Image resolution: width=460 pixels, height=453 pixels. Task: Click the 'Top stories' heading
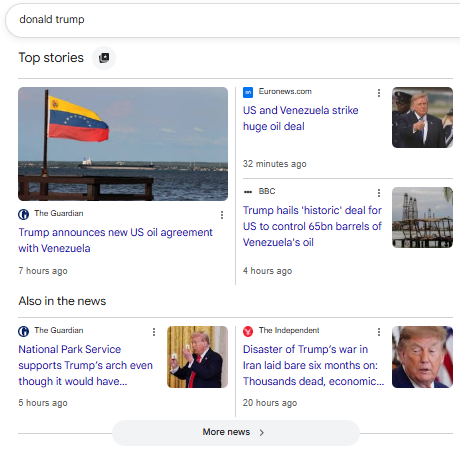pyautogui.click(x=51, y=58)
